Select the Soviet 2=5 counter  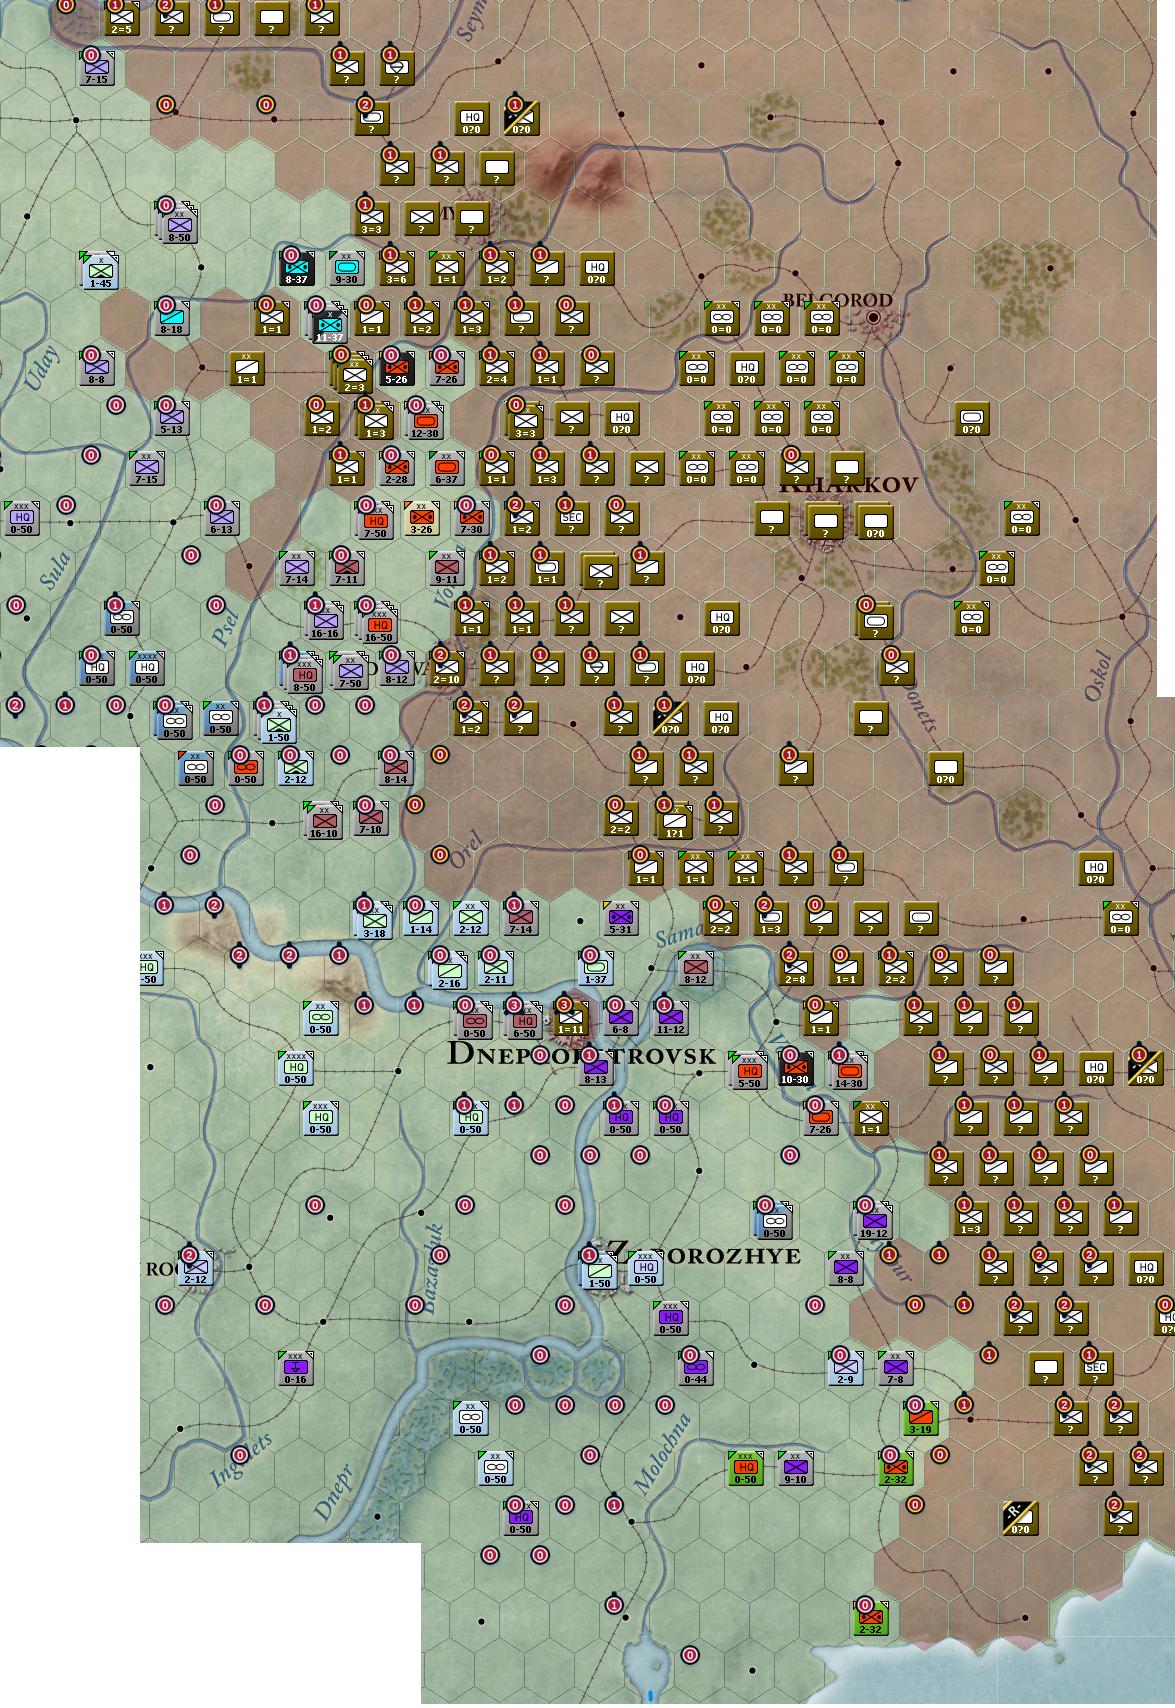pyautogui.click(x=121, y=18)
